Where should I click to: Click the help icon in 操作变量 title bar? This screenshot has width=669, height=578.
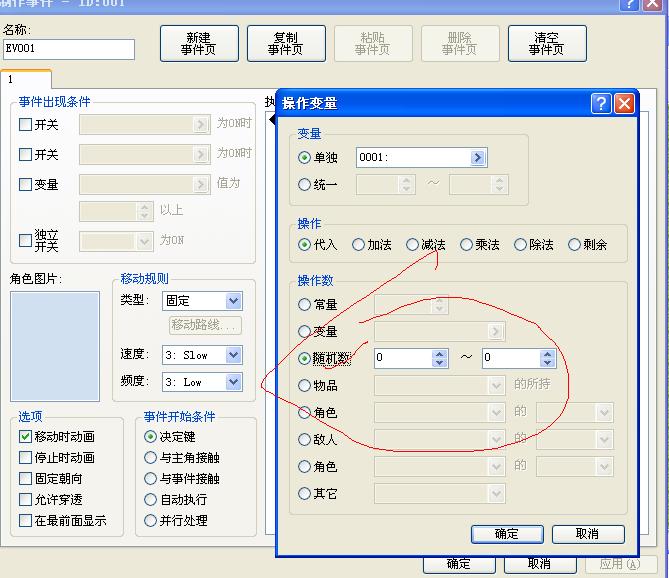tap(601, 104)
